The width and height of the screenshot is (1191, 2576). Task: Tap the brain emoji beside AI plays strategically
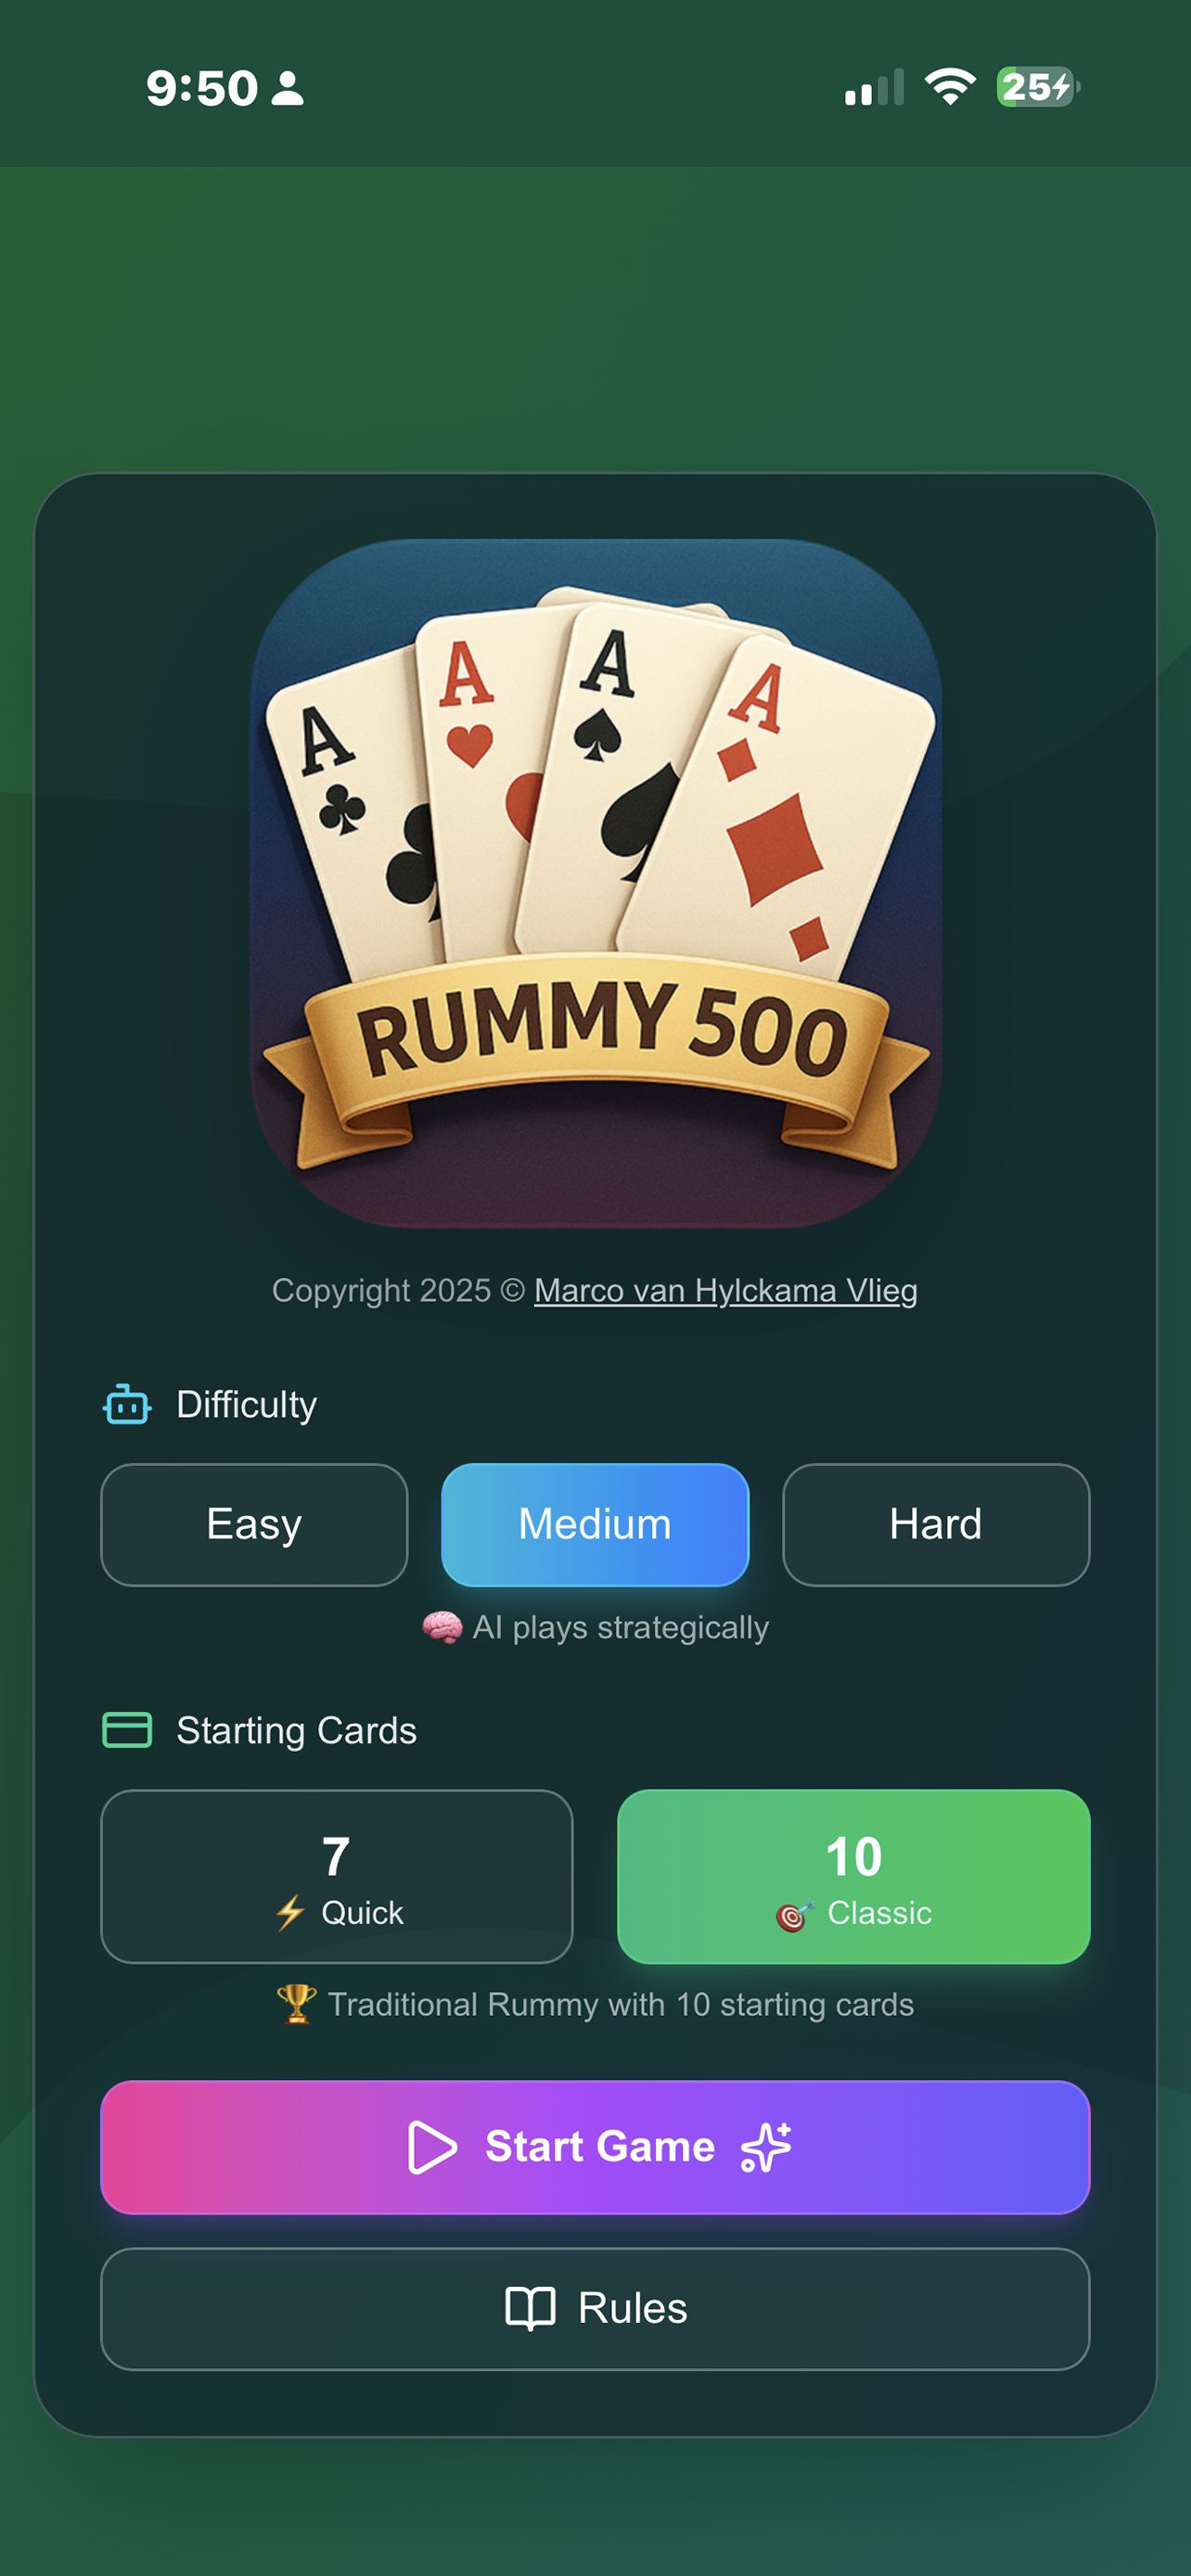point(442,1627)
